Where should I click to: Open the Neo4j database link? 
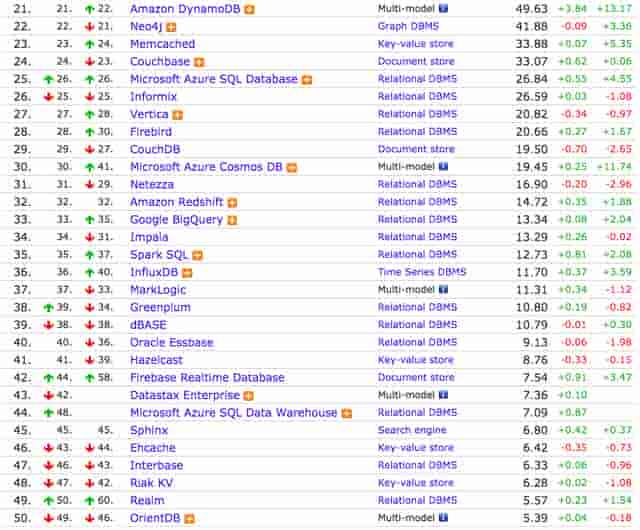[x=146, y=27]
